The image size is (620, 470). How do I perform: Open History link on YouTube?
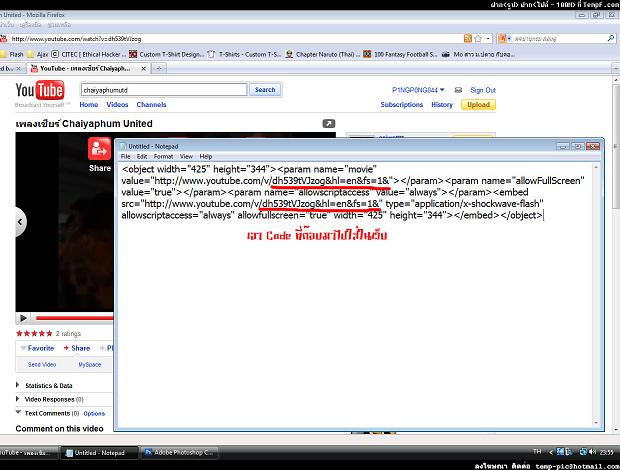point(442,105)
